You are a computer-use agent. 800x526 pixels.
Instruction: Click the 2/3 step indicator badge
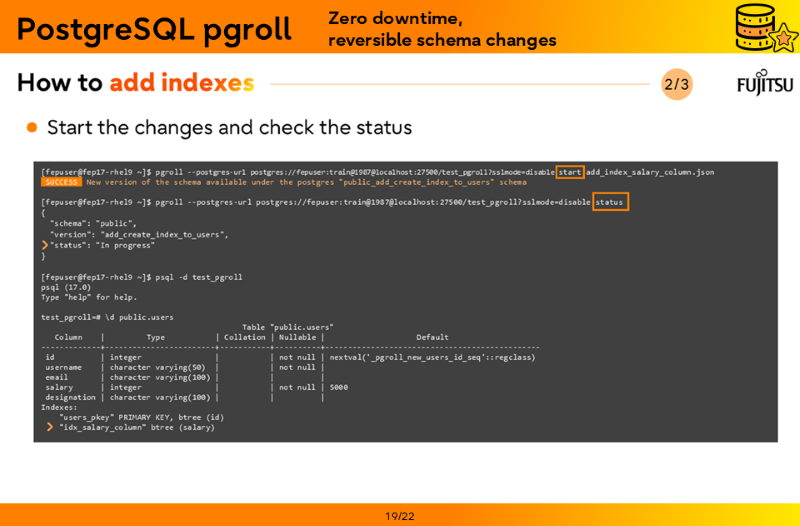click(677, 84)
